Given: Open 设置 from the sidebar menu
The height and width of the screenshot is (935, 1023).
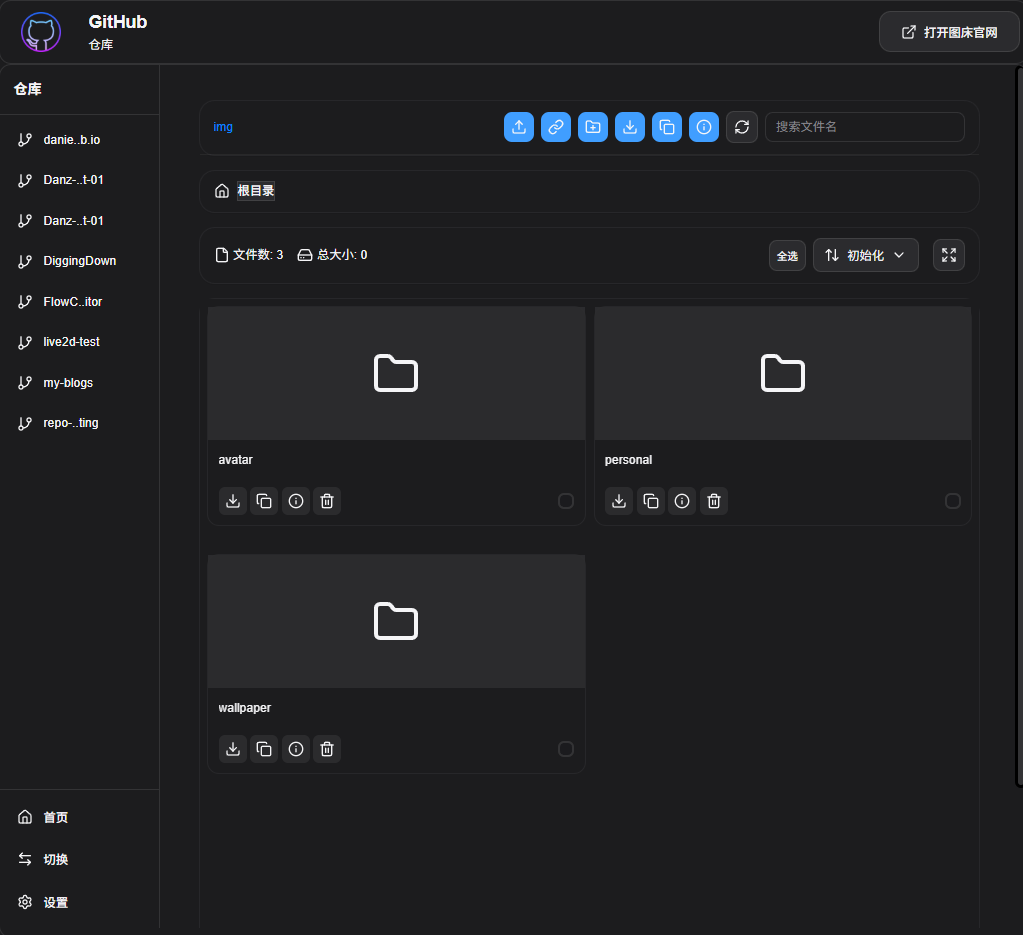Looking at the screenshot, I should tap(55, 901).
